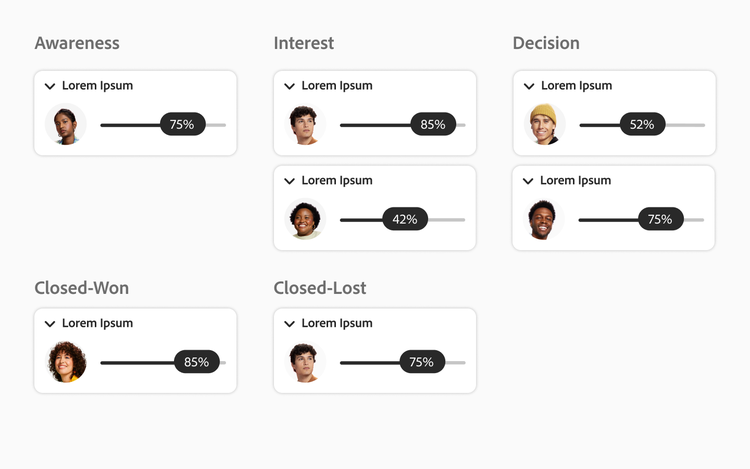Click the Decision column heading

point(546,43)
